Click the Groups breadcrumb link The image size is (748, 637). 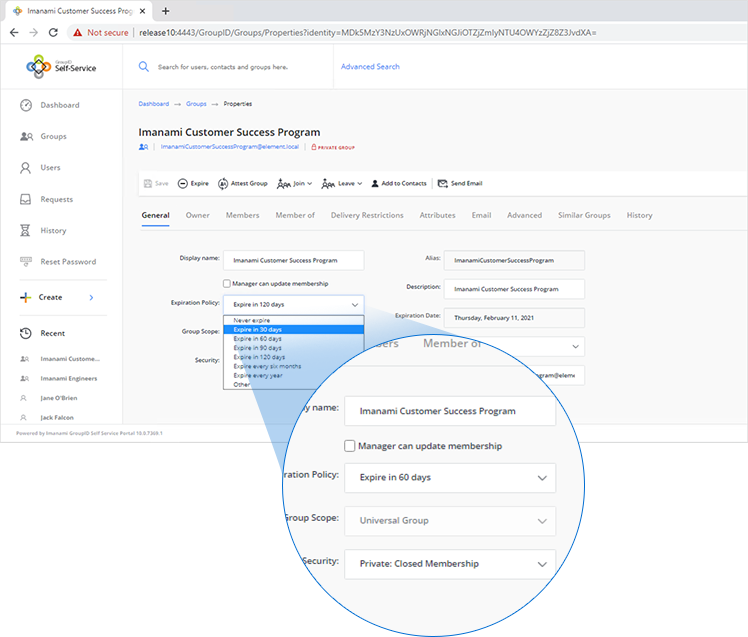(x=196, y=104)
